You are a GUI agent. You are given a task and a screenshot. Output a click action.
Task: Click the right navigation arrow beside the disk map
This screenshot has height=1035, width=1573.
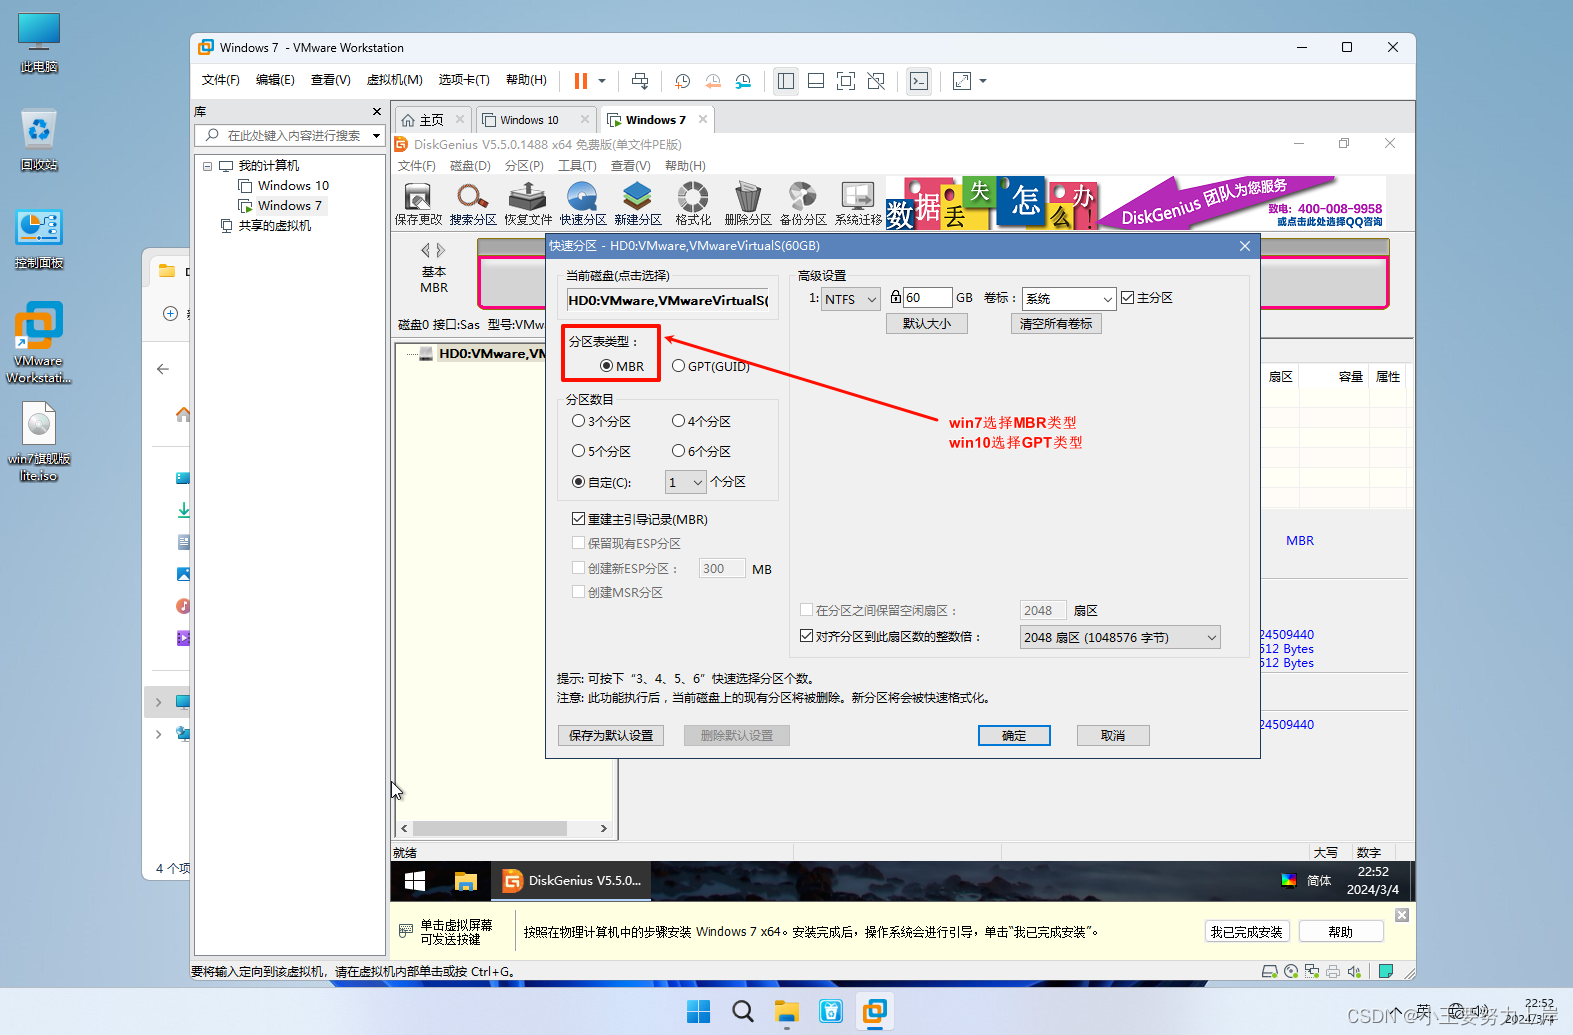click(x=441, y=250)
